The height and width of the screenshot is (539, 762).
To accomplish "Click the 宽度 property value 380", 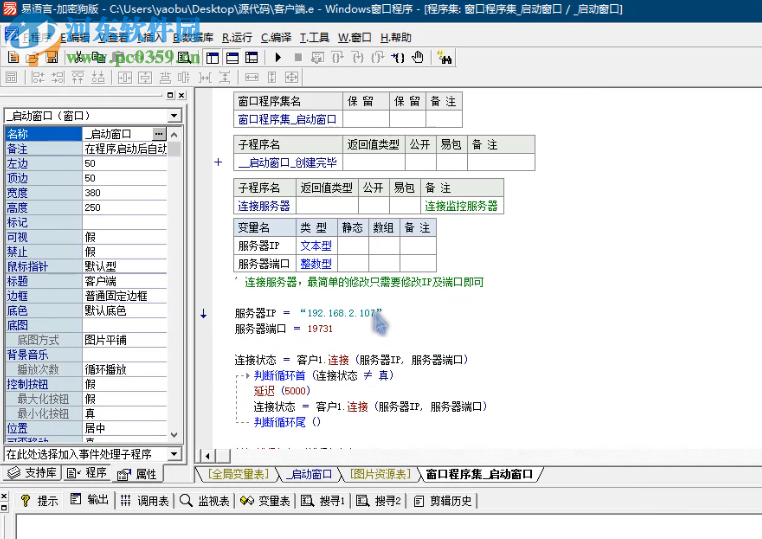I will coord(124,192).
